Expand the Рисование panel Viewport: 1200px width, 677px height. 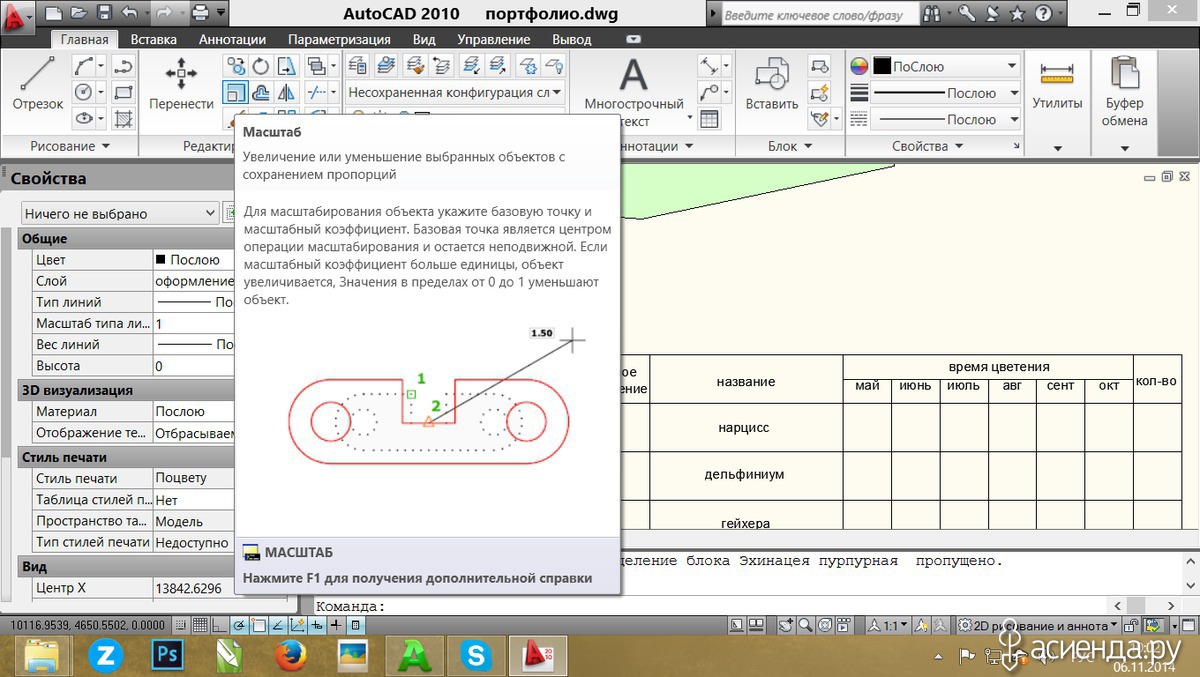[x=69, y=146]
